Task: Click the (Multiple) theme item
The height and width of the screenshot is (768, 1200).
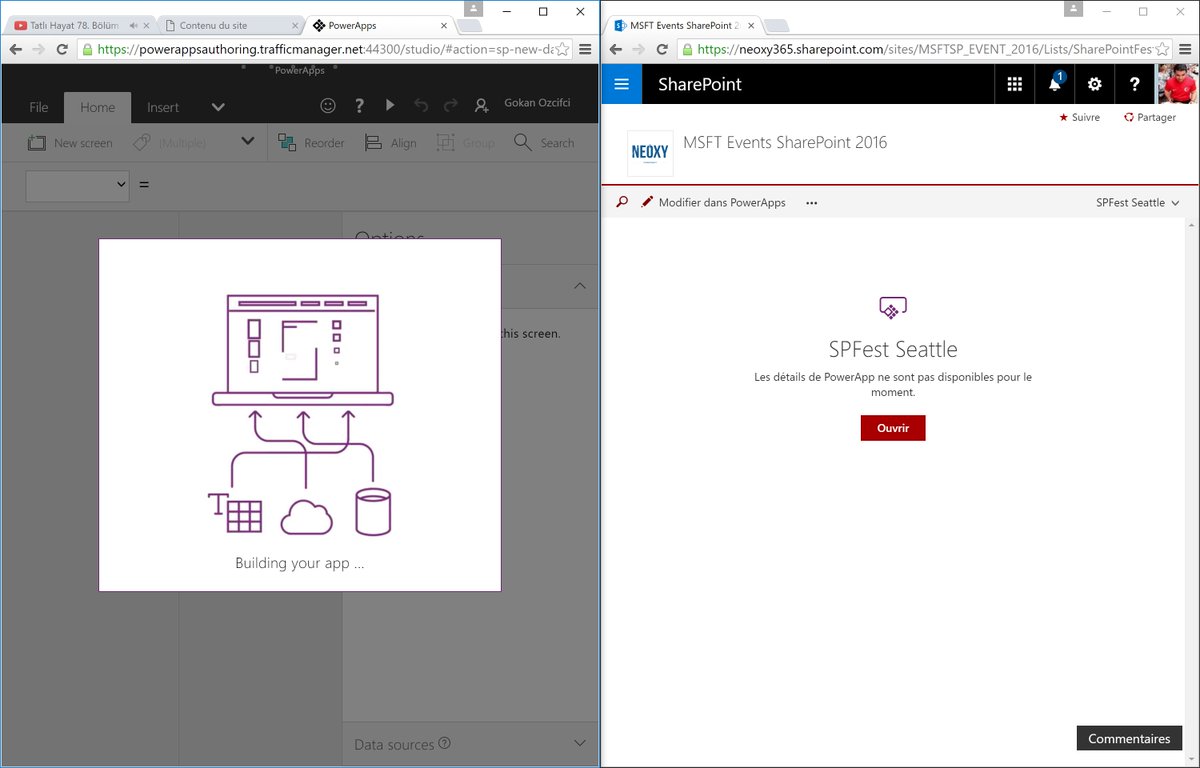Action: click(170, 143)
